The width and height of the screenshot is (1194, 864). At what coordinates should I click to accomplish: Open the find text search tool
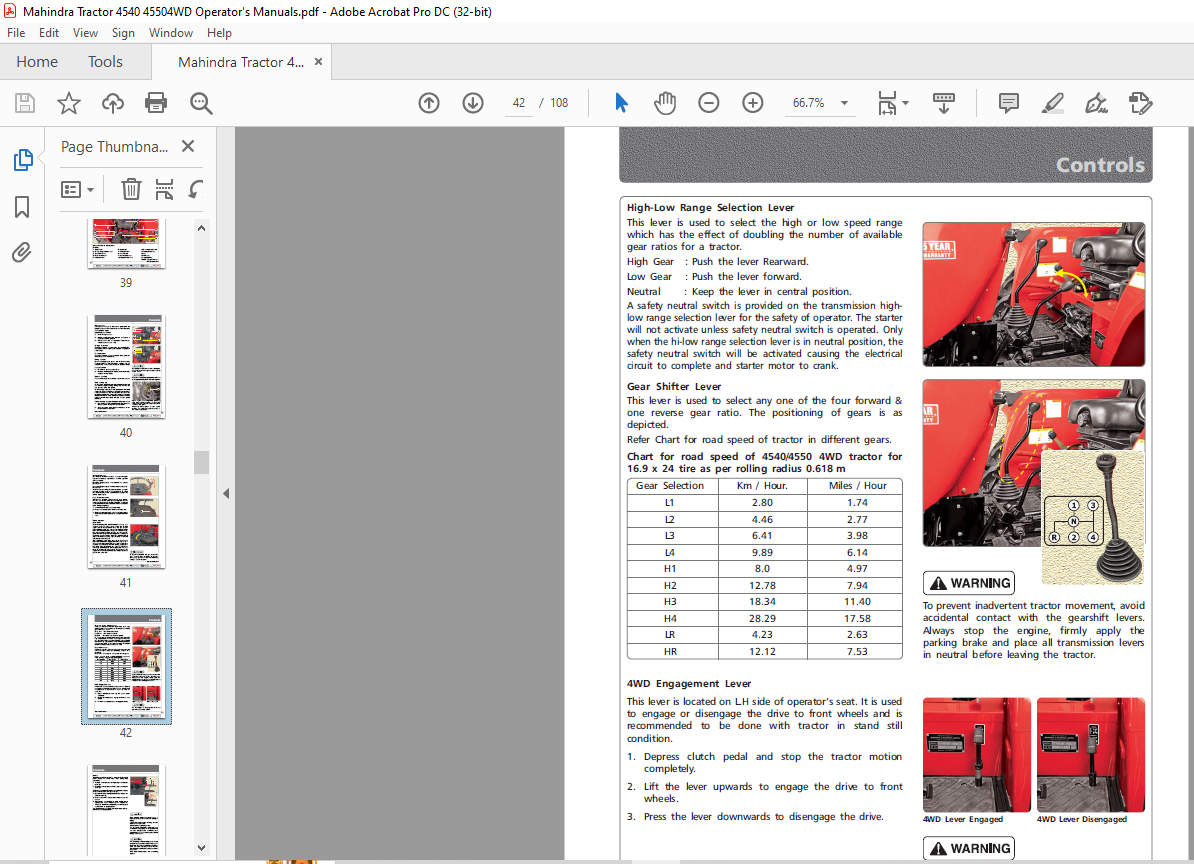[x=201, y=103]
